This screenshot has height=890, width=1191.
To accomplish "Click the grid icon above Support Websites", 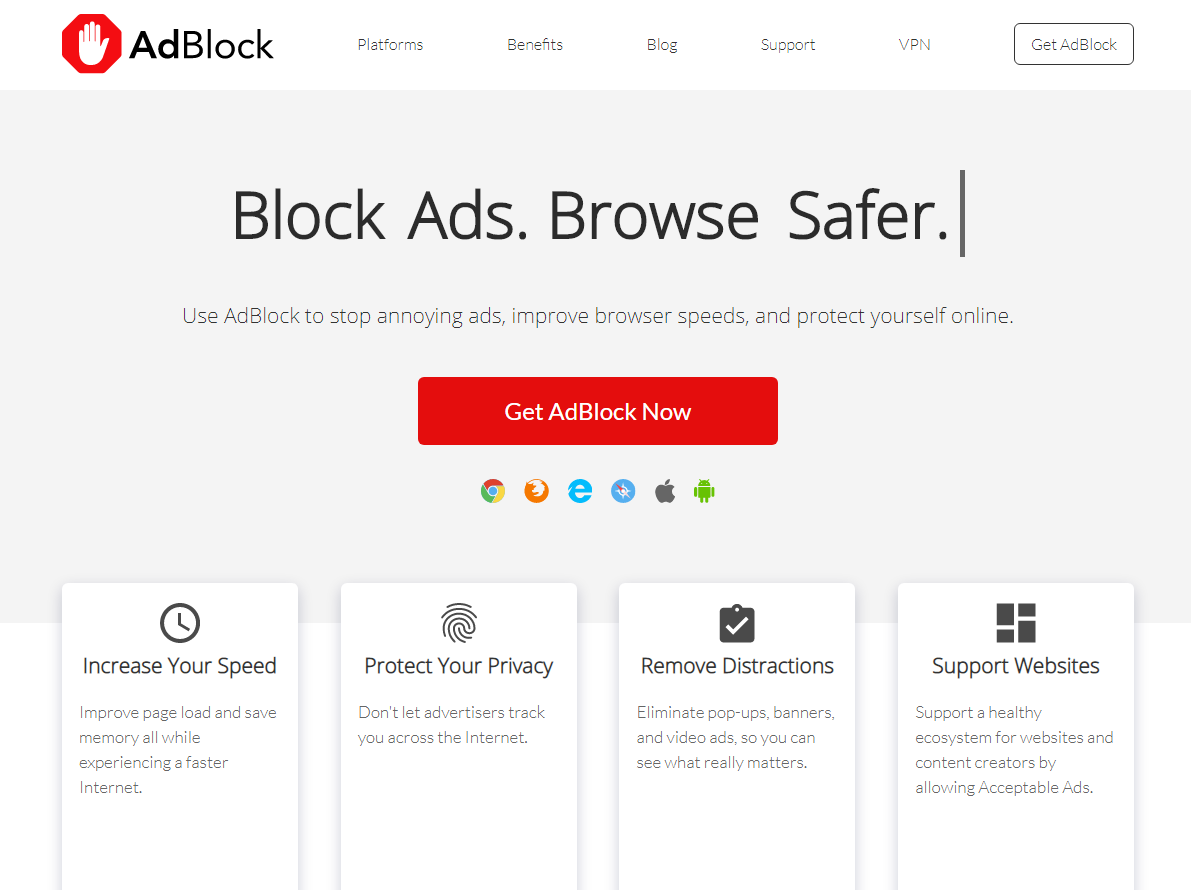I will point(1015,623).
